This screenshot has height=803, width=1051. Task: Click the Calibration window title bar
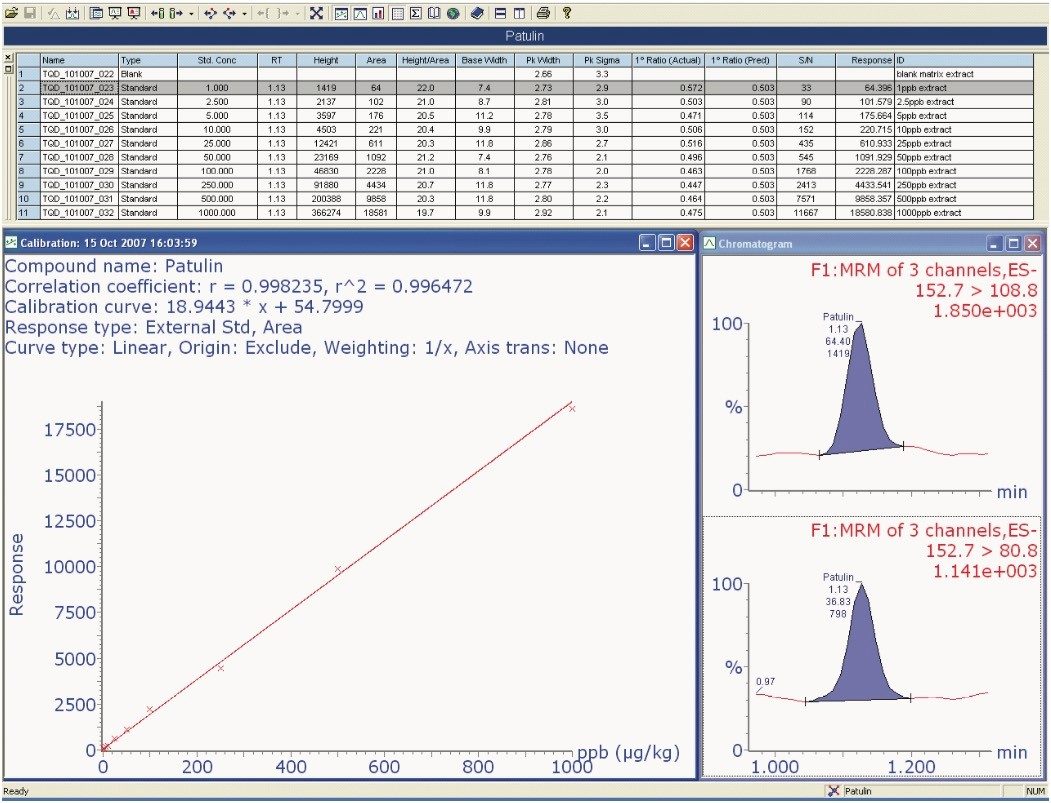point(300,243)
